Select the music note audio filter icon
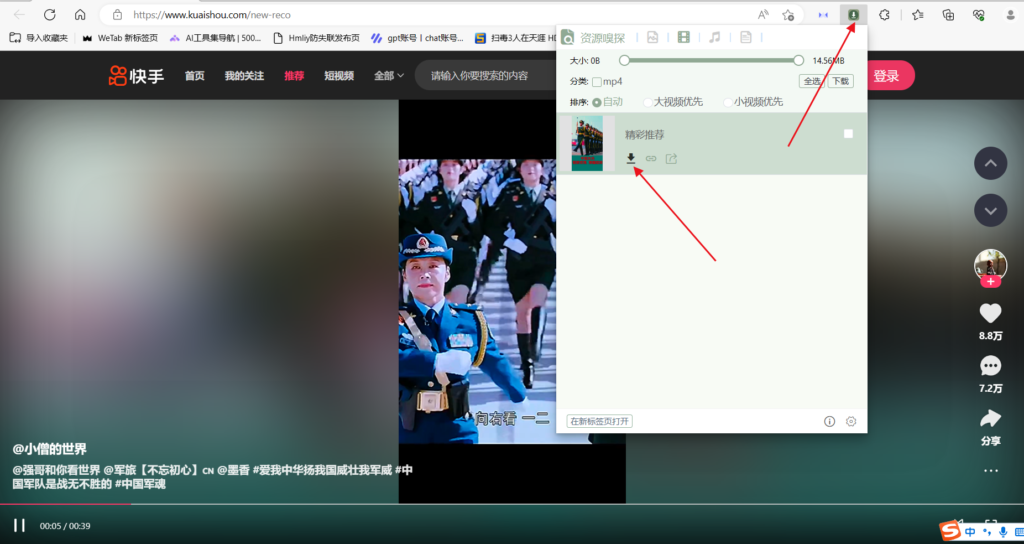This screenshot has width=1024, height=544. [x=715, y=38]
